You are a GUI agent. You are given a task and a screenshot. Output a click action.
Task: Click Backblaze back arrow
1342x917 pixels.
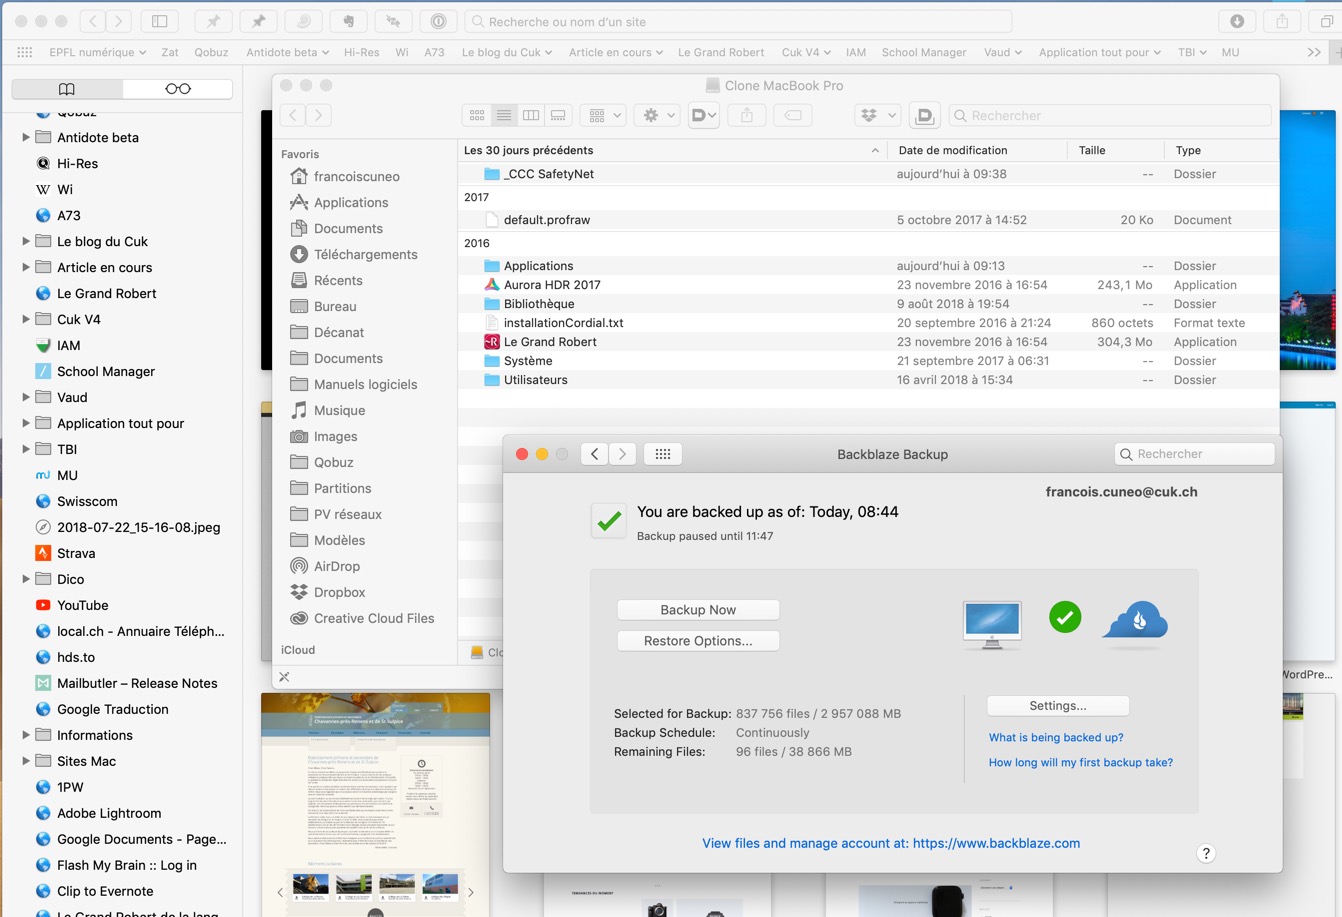(x=594, y=454)
